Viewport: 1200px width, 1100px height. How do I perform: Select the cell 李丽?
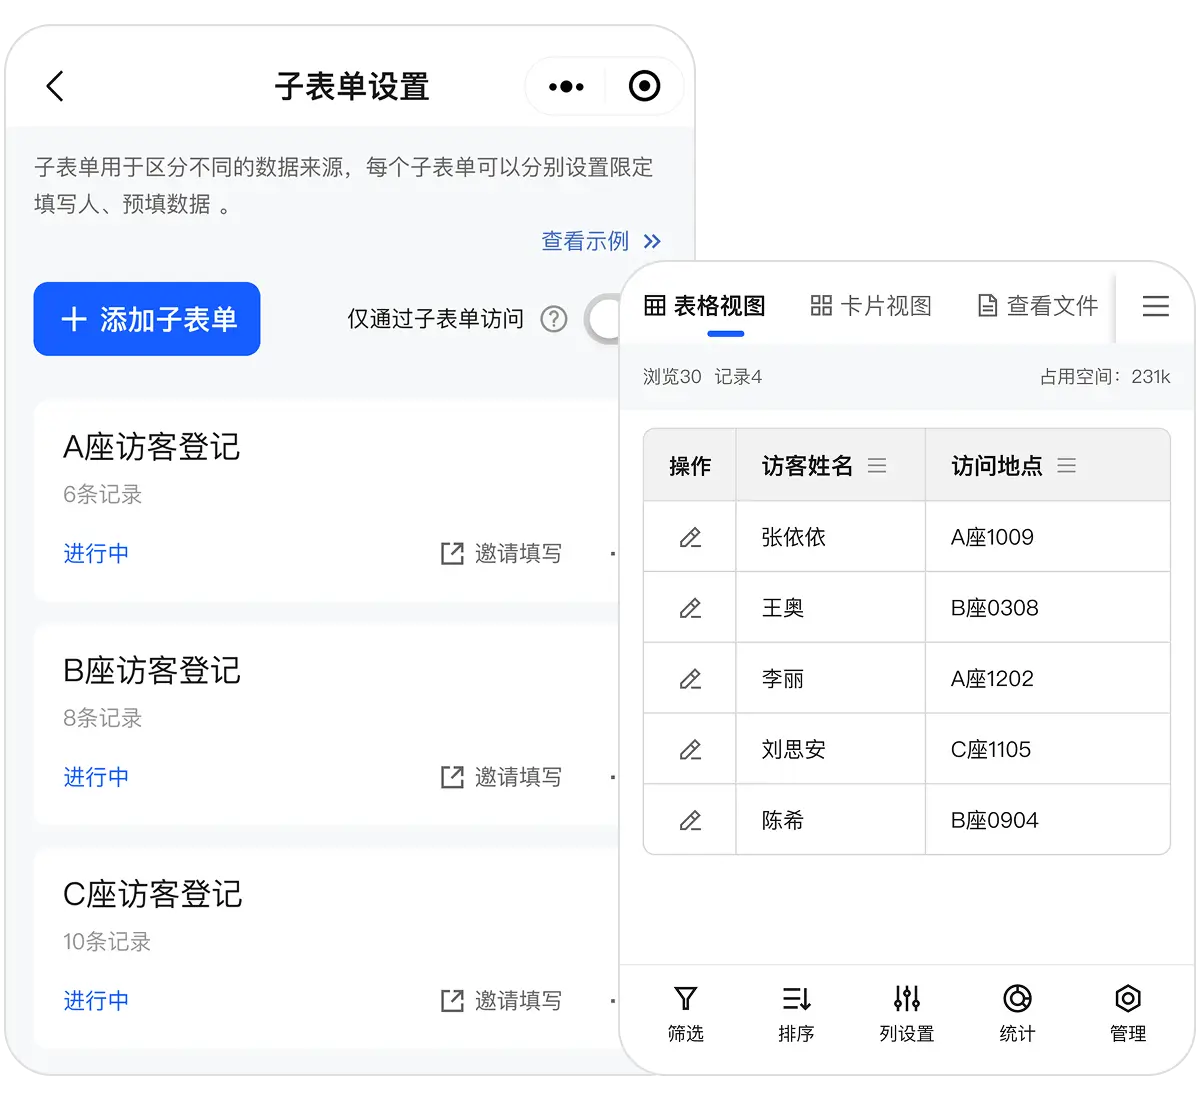(x=831, y=679)
